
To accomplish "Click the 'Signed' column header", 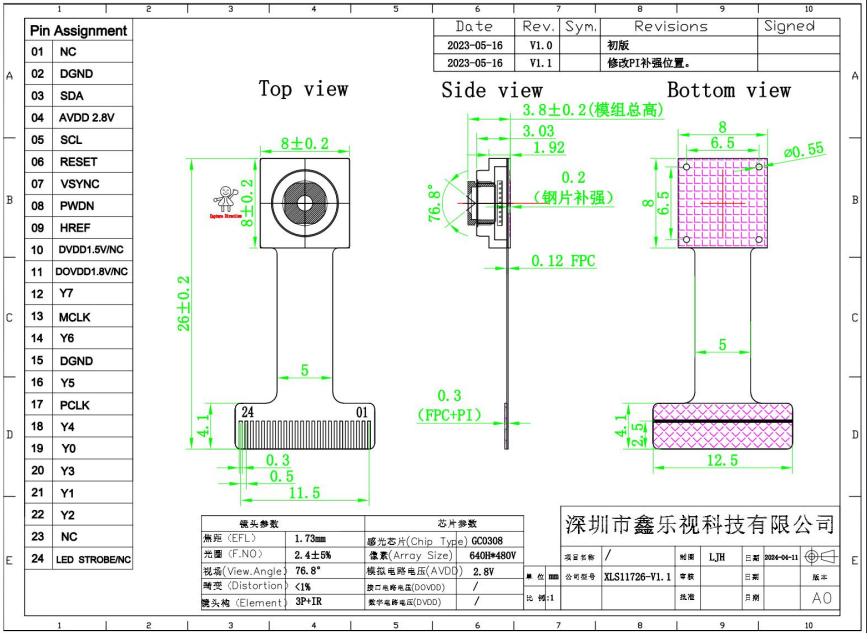I will pyautogui.click(x=789, y=26).
